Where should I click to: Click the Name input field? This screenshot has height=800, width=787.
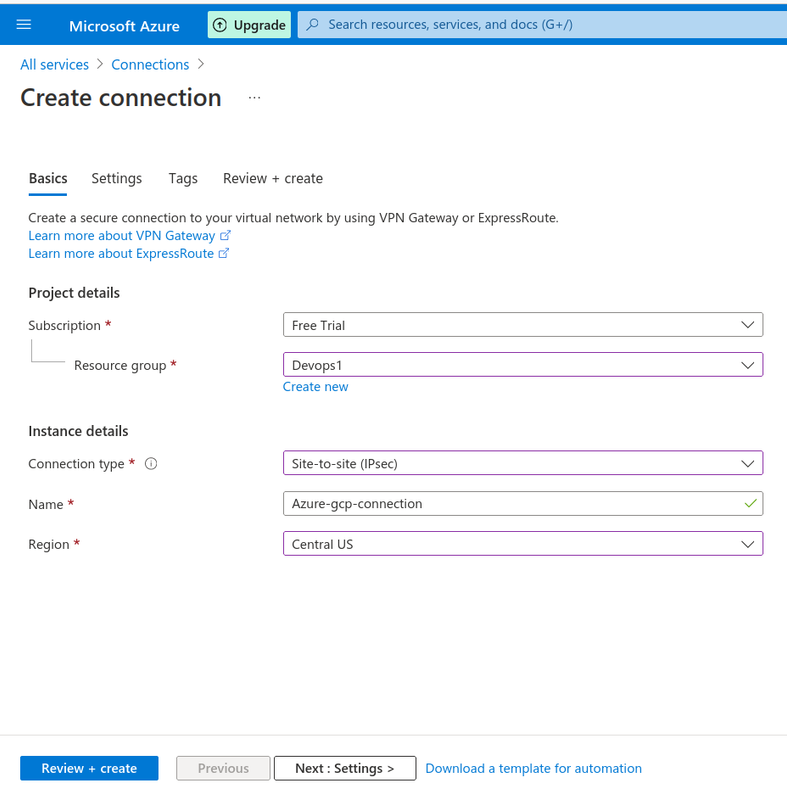(x=523, y=504)
